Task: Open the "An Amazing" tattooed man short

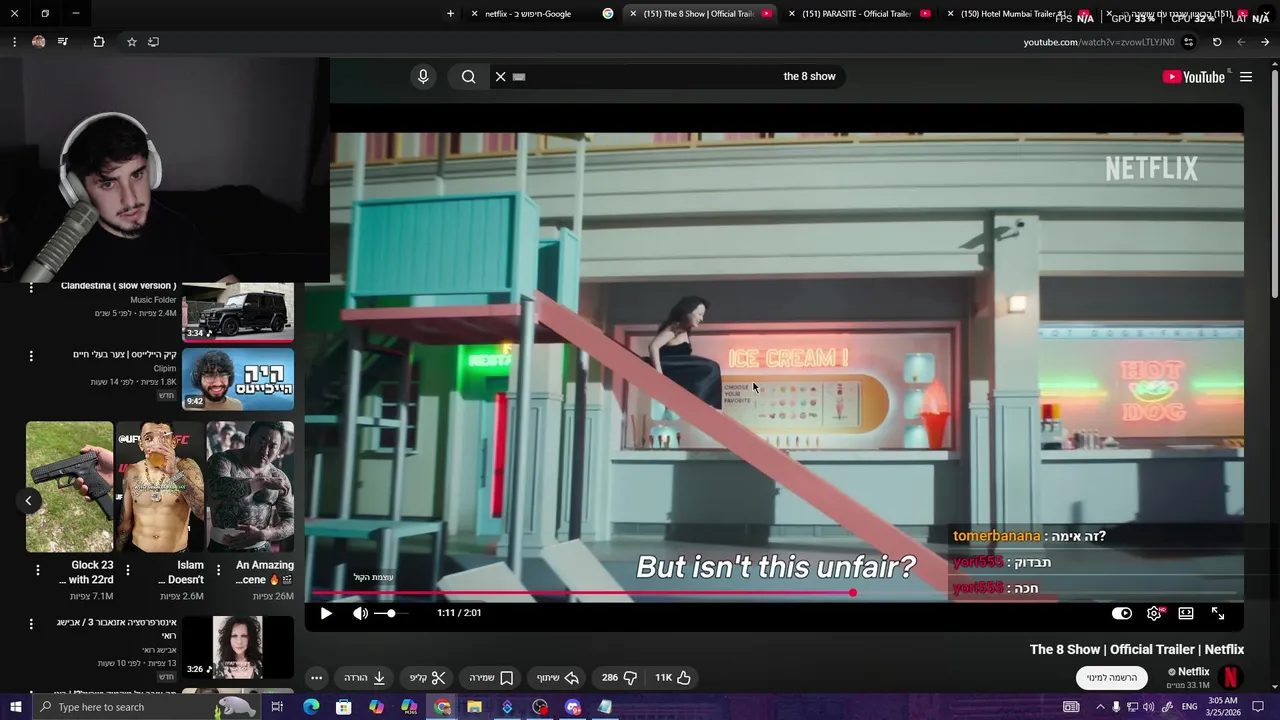Action: [x=250, y=487]
